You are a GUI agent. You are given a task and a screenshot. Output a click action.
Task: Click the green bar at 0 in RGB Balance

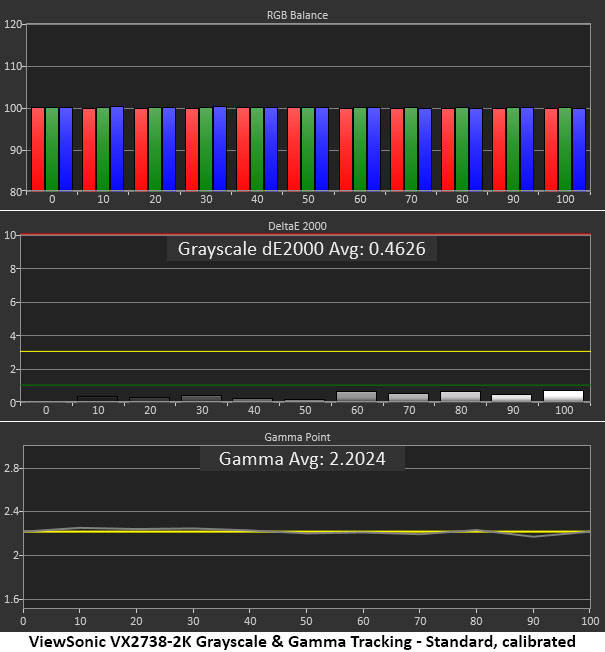coord(52,149)
